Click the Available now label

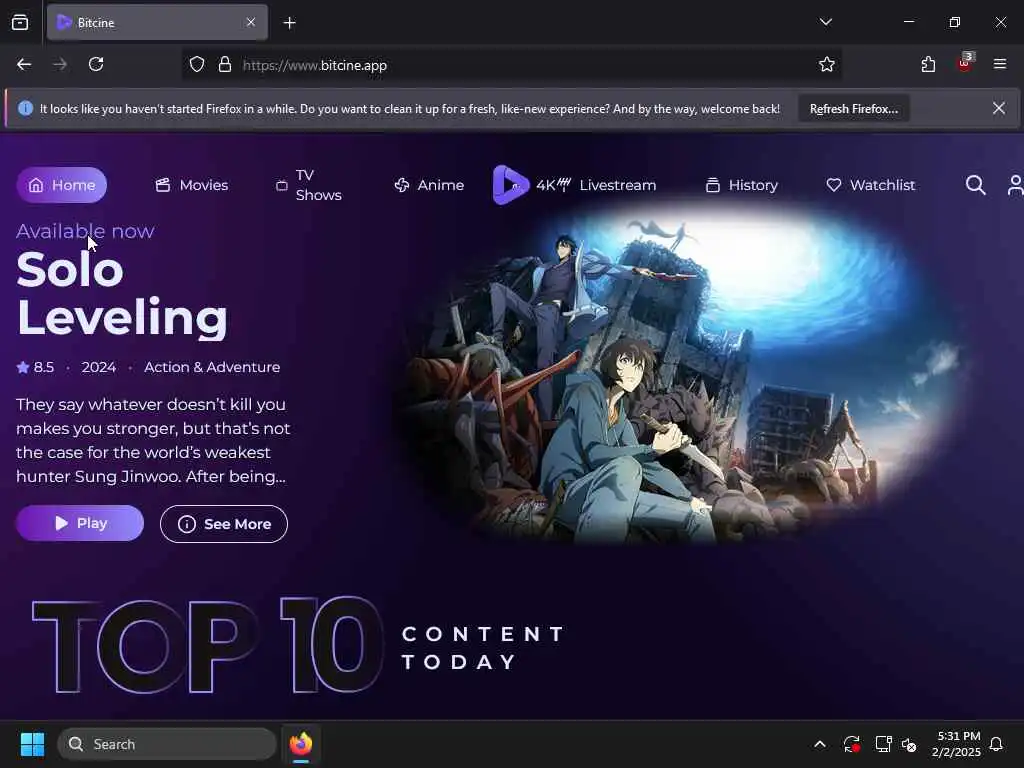(x=85, y=231)
